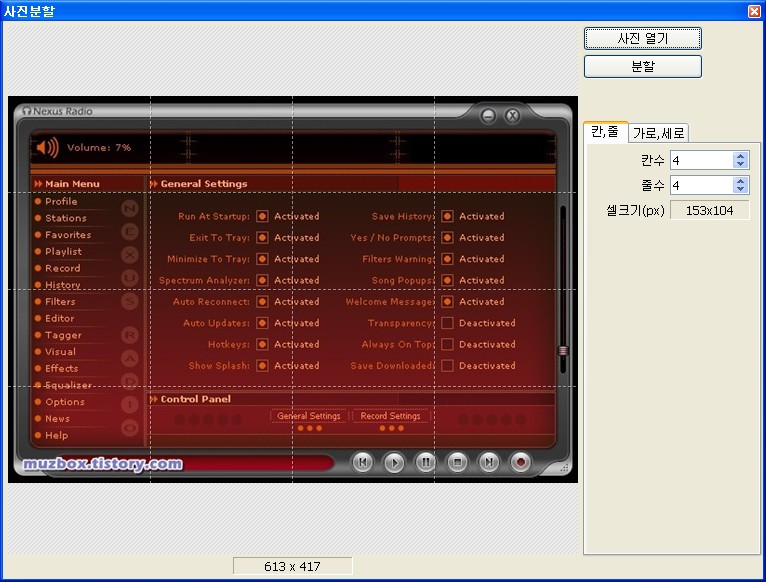Increase 줄수 with the up arrow

741,181
